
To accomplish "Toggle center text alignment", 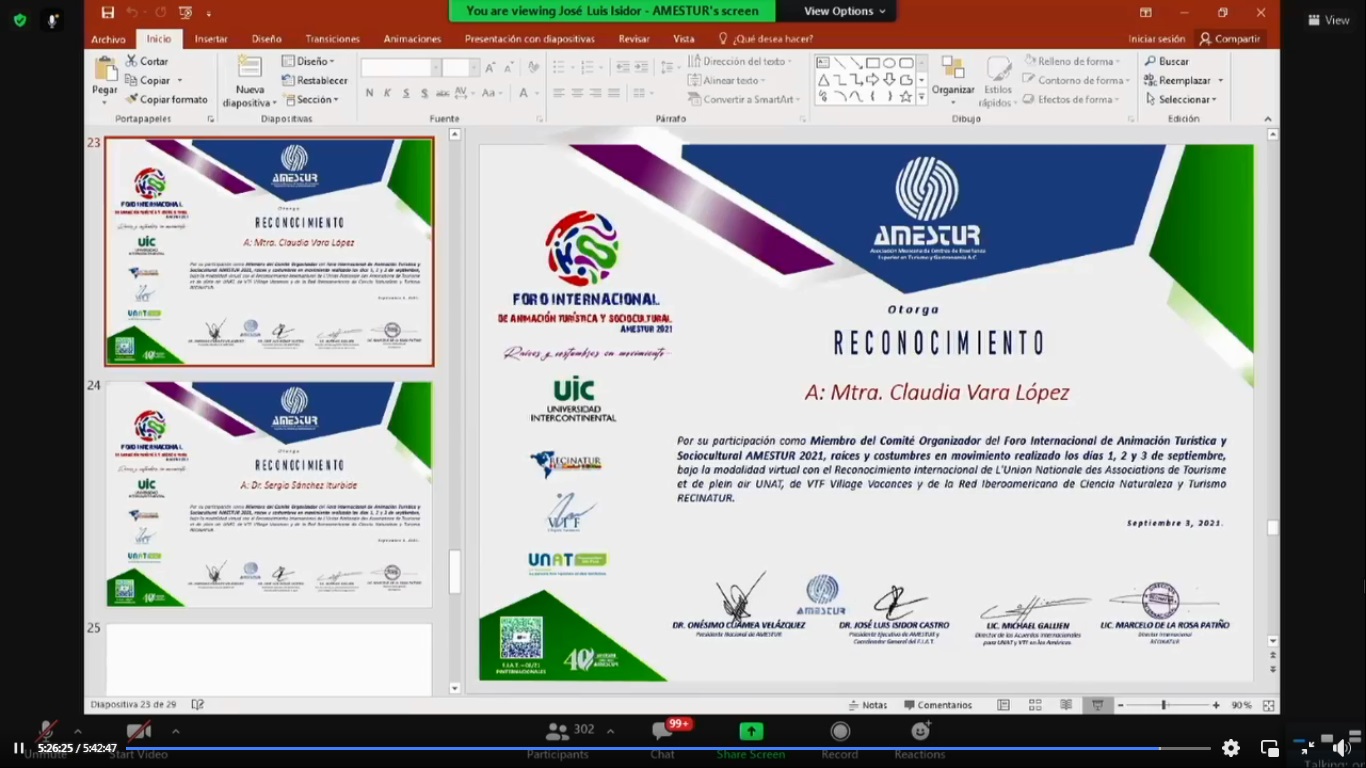I will click(577, 93).
